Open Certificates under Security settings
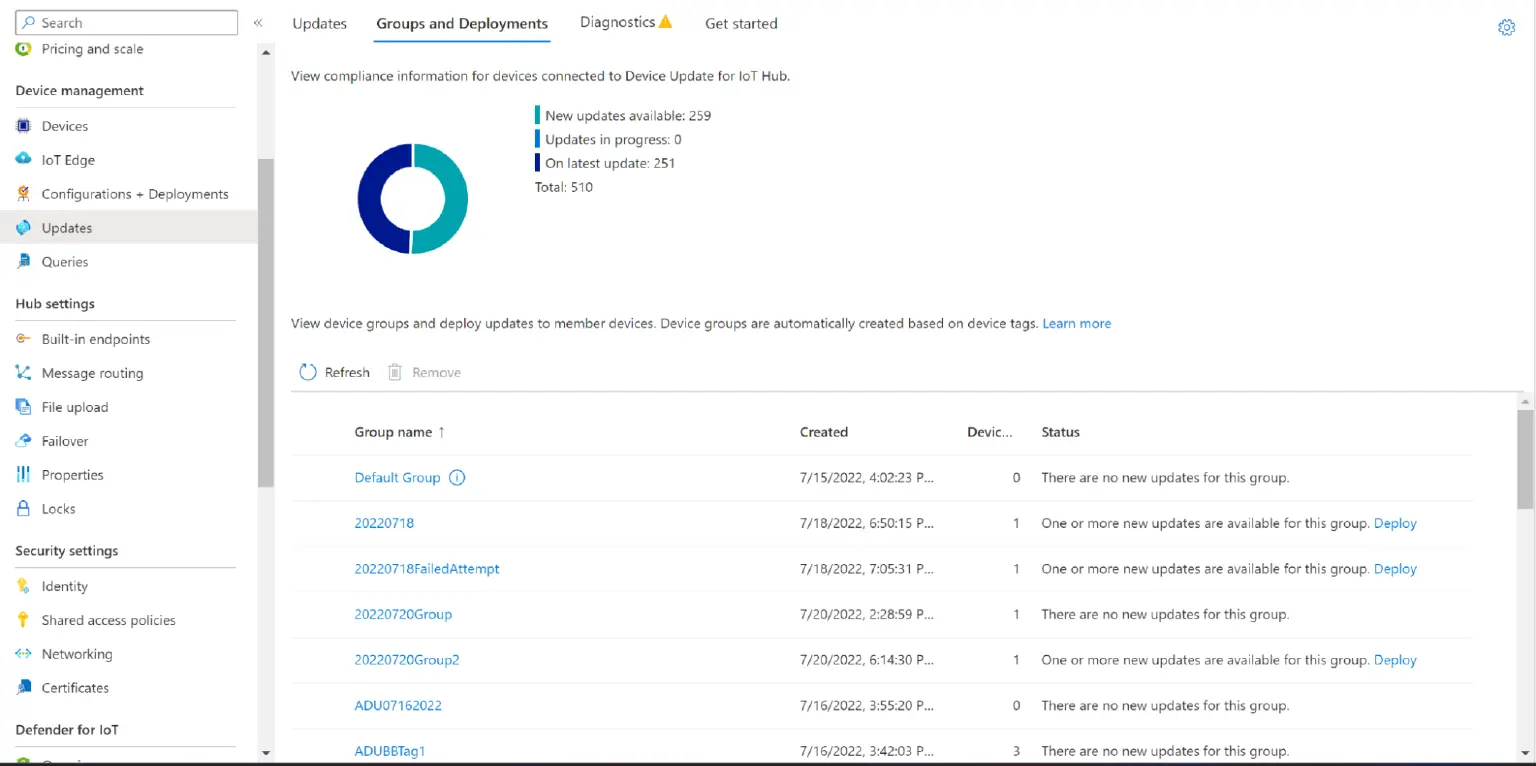 point(73,687)
